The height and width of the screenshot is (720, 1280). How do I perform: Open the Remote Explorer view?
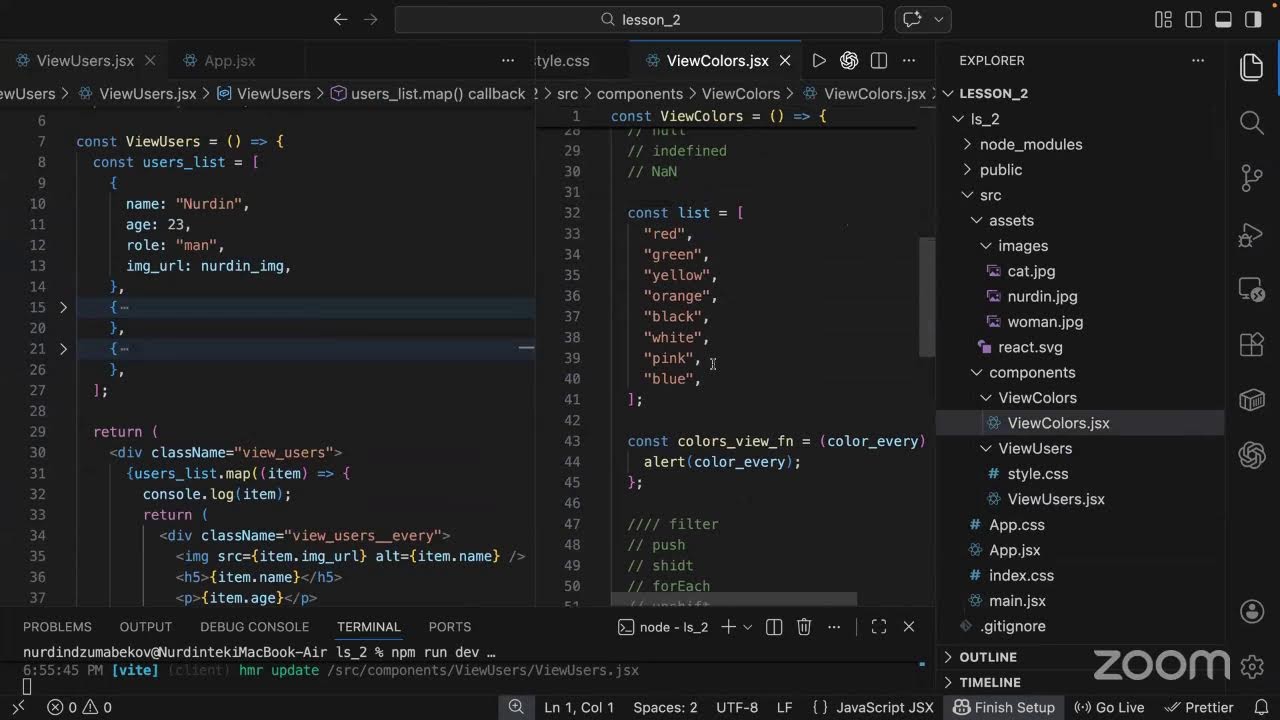(1252, 289)
